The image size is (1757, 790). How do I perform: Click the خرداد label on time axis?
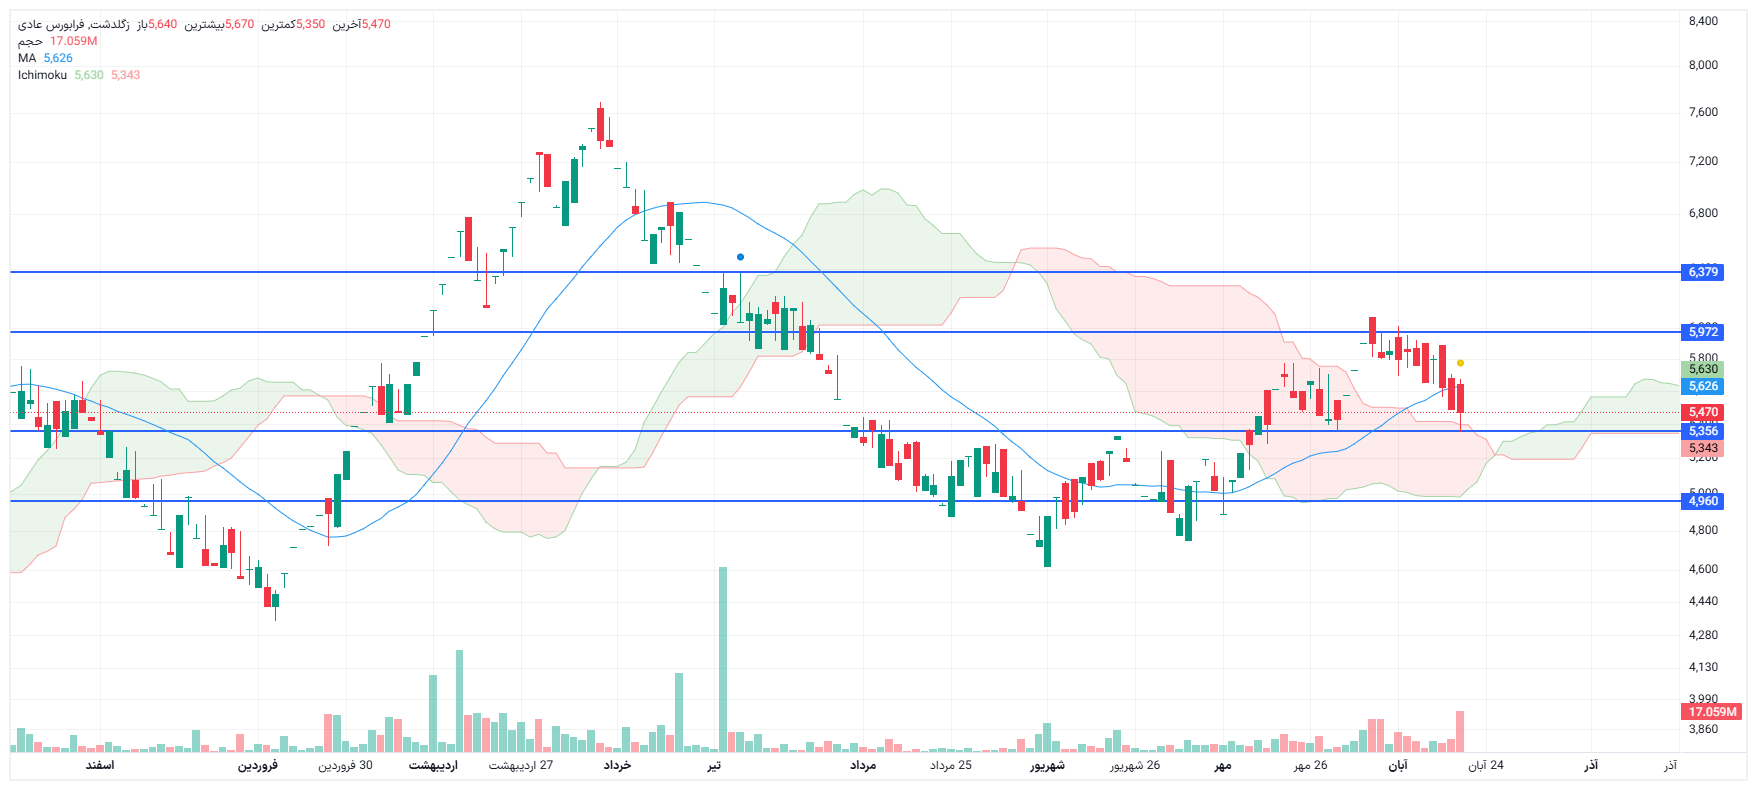[x=617, y=765]
